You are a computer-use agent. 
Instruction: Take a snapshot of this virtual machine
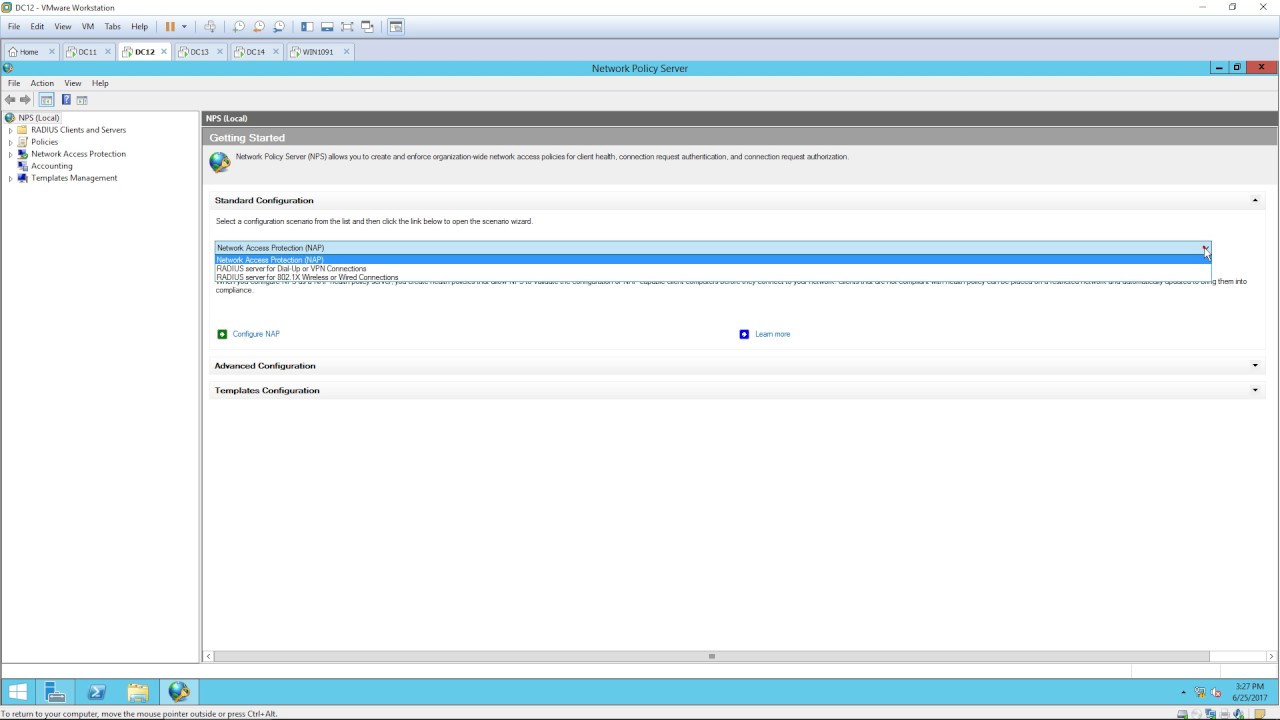[x=239, y=27]
